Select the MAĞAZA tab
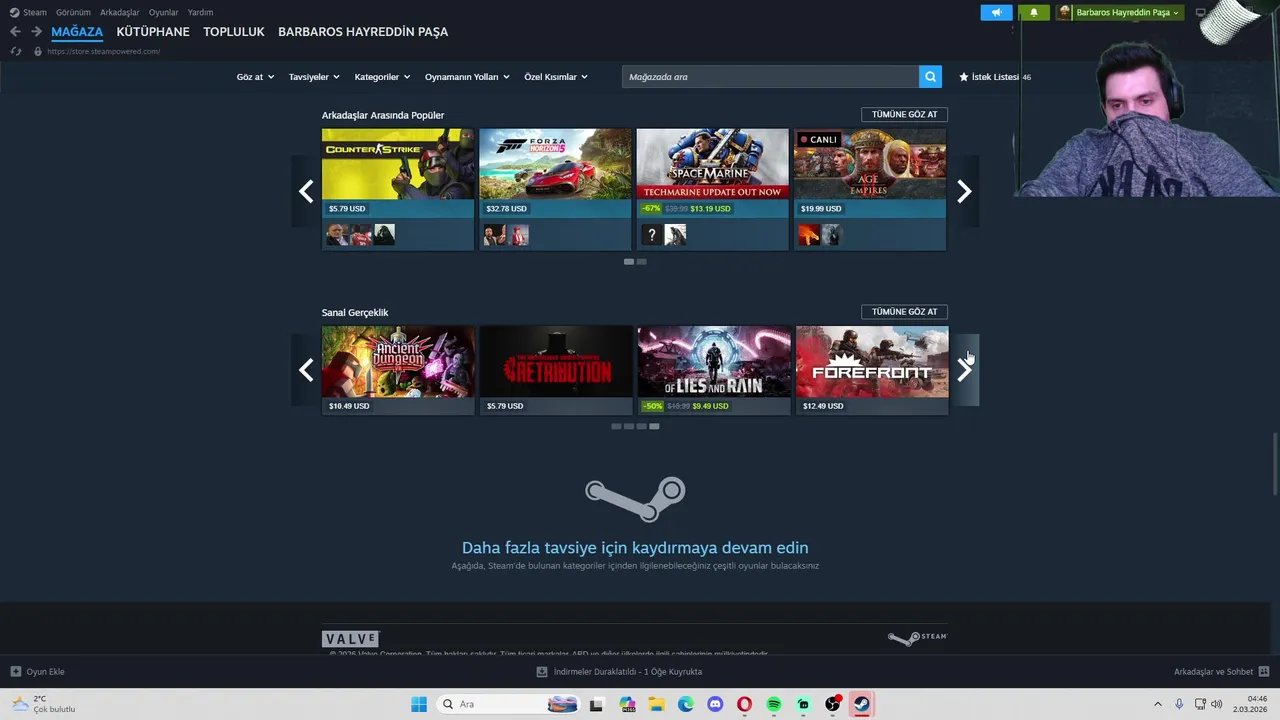 pos(77,32)
